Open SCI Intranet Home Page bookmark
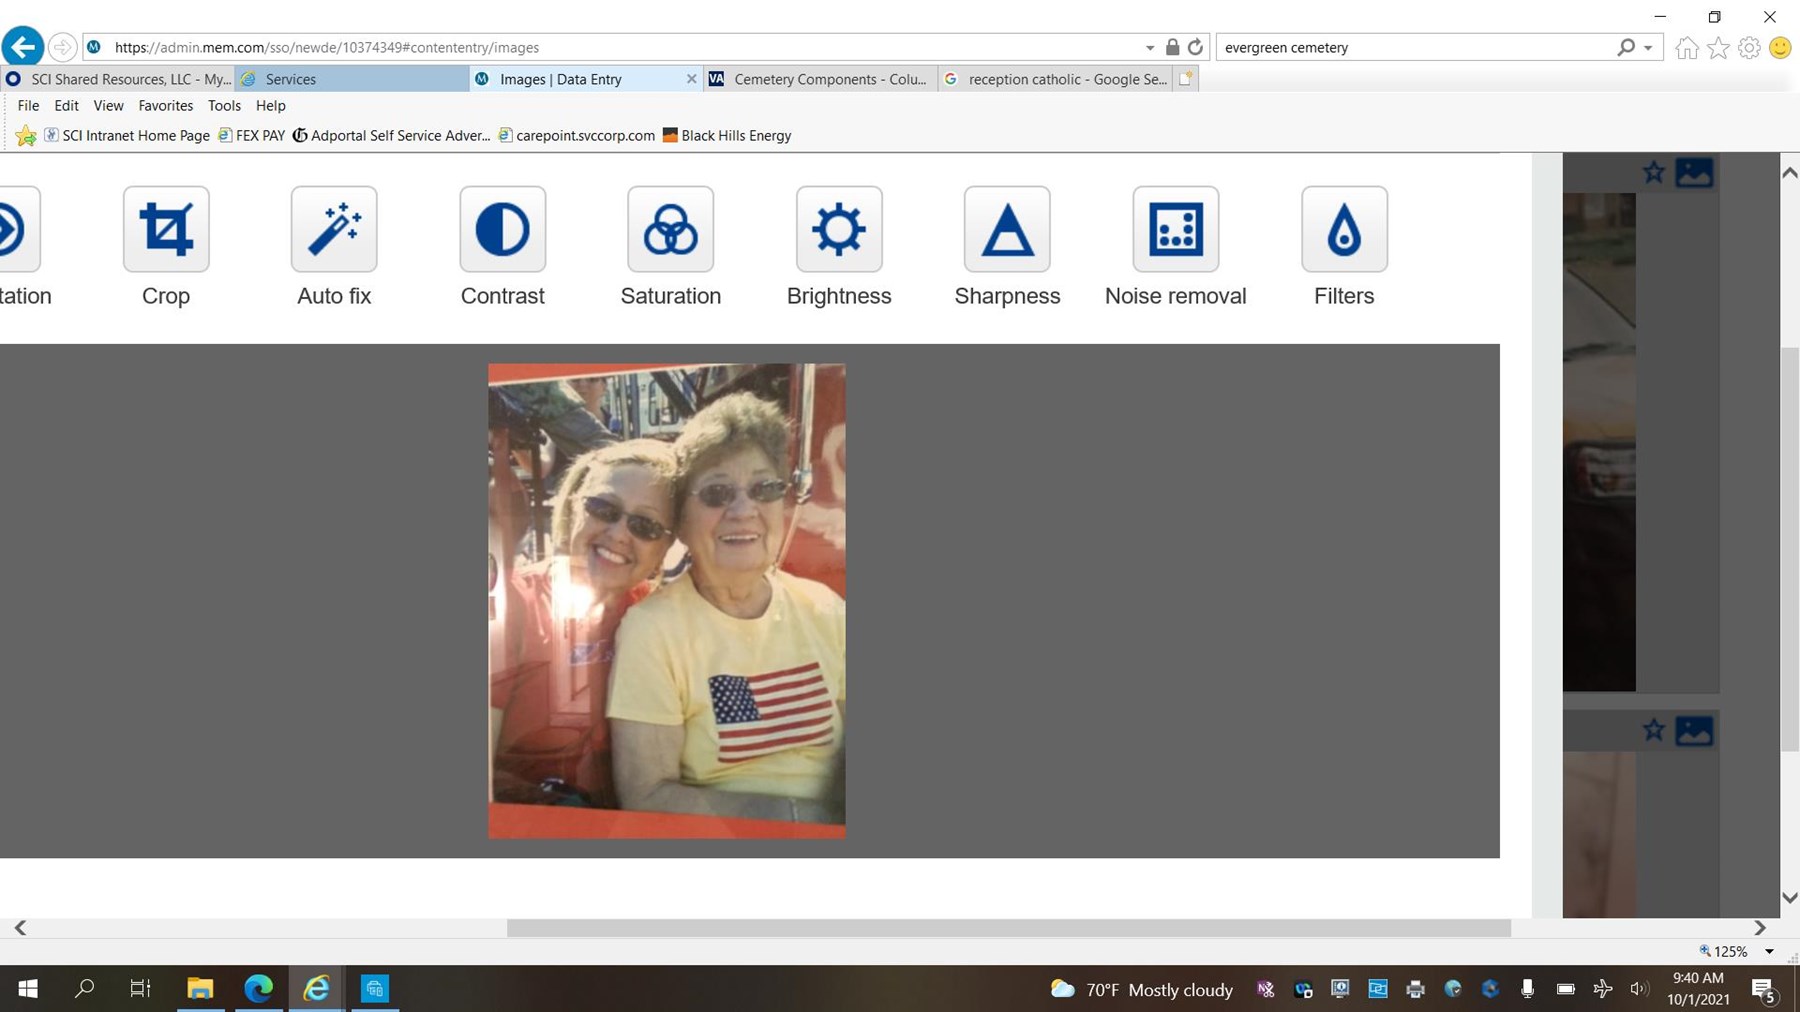The width and height of the screenshot is (1800, 1012). tap(135, 136)
